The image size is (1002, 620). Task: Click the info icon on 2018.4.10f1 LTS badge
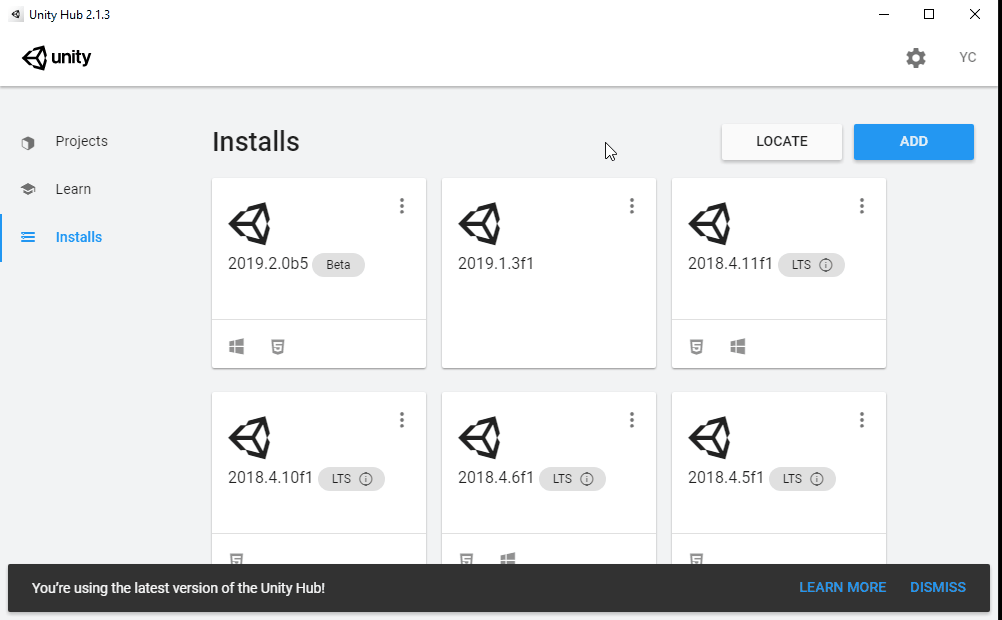(366, 479)
